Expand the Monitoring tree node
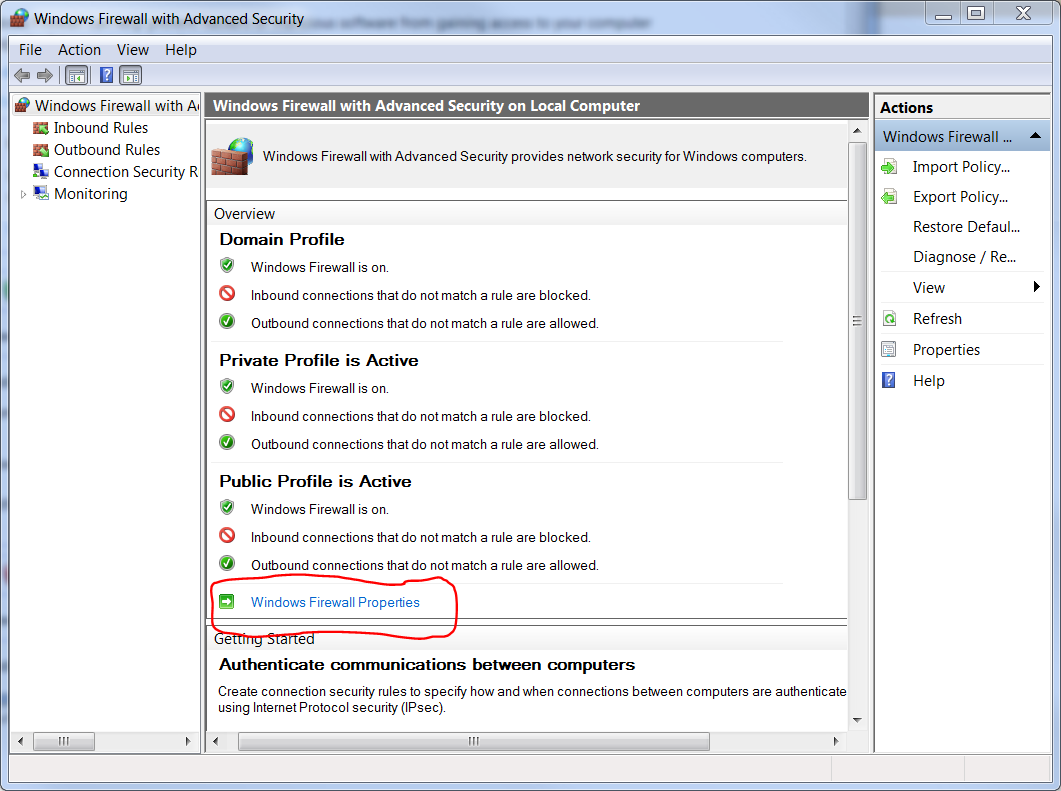Screen dimensions: 1061x791 [23, 194]
